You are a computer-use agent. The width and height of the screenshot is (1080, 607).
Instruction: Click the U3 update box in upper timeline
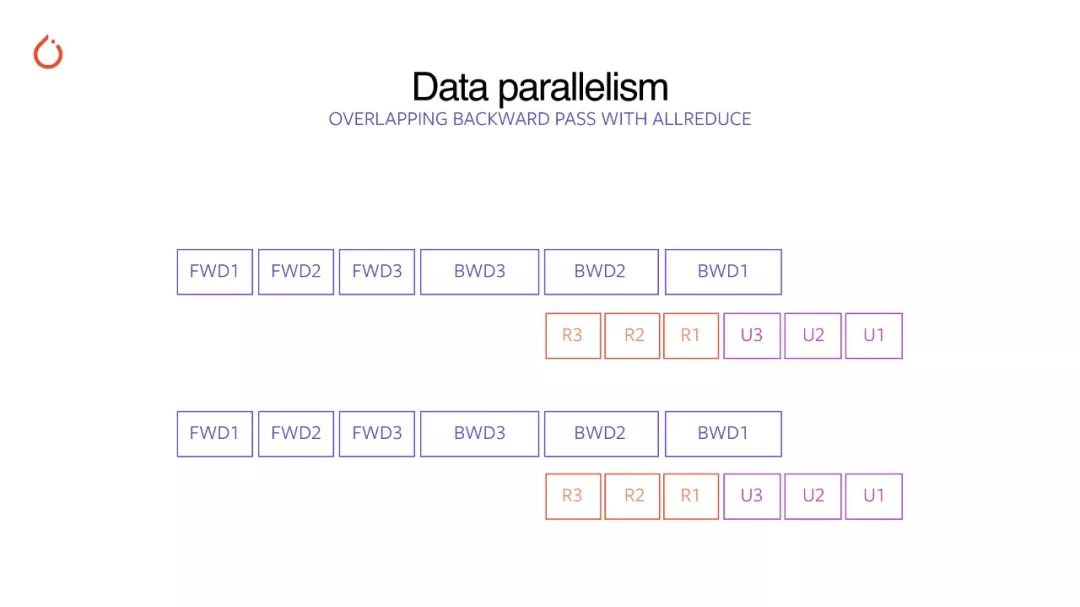(x=752, y=336)
